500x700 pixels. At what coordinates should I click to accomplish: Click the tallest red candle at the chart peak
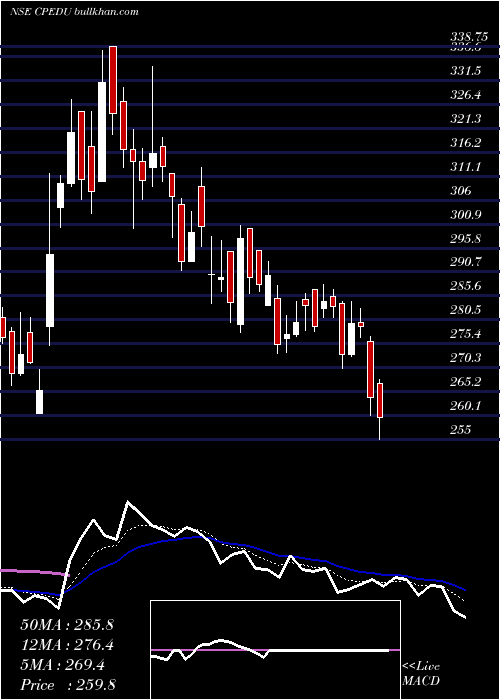113,80
